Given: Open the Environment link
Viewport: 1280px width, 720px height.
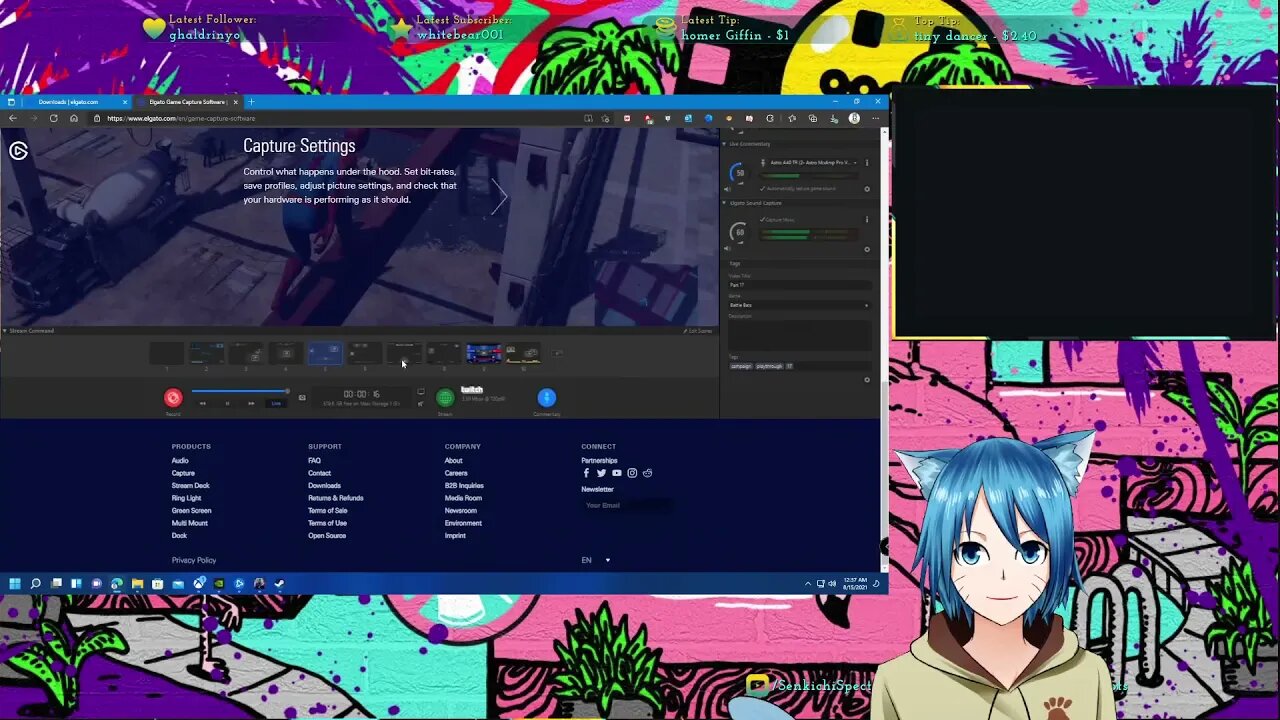Looking at the screenshot, I should coord(463,523).
